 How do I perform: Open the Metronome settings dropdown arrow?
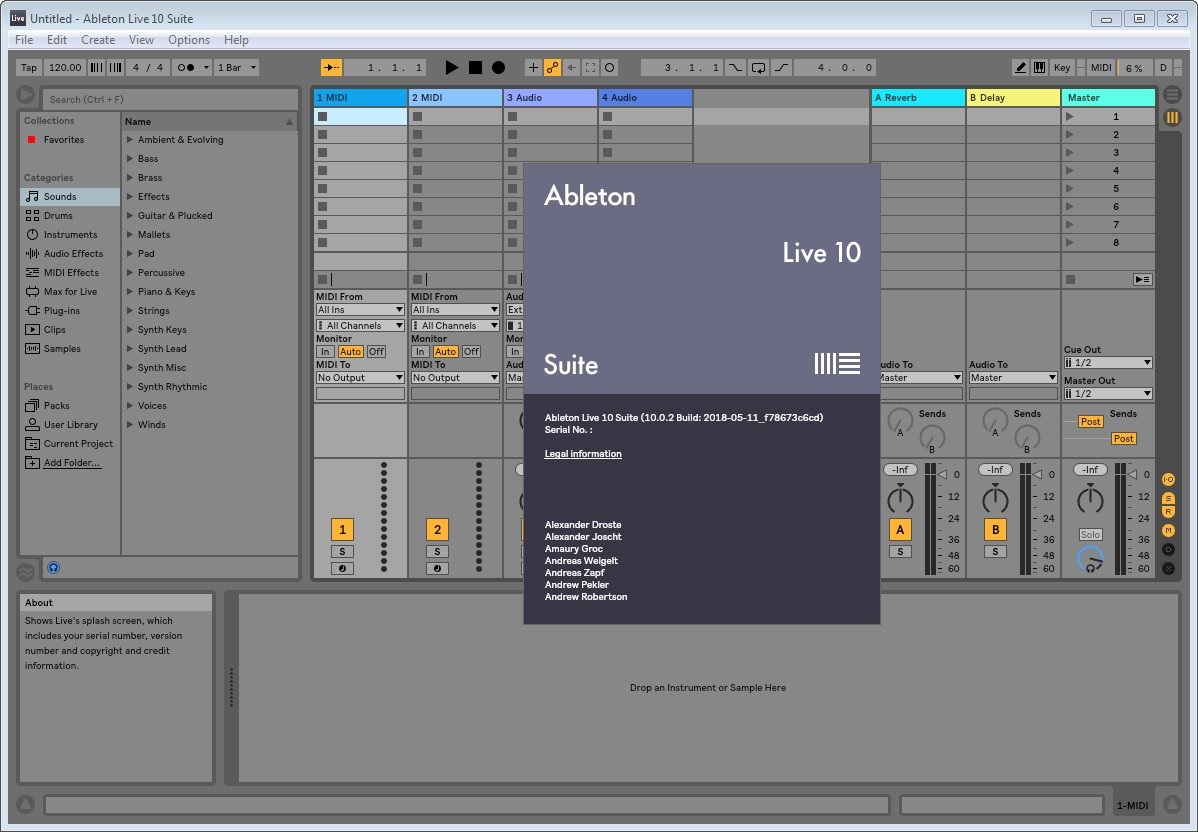point(206,67)
